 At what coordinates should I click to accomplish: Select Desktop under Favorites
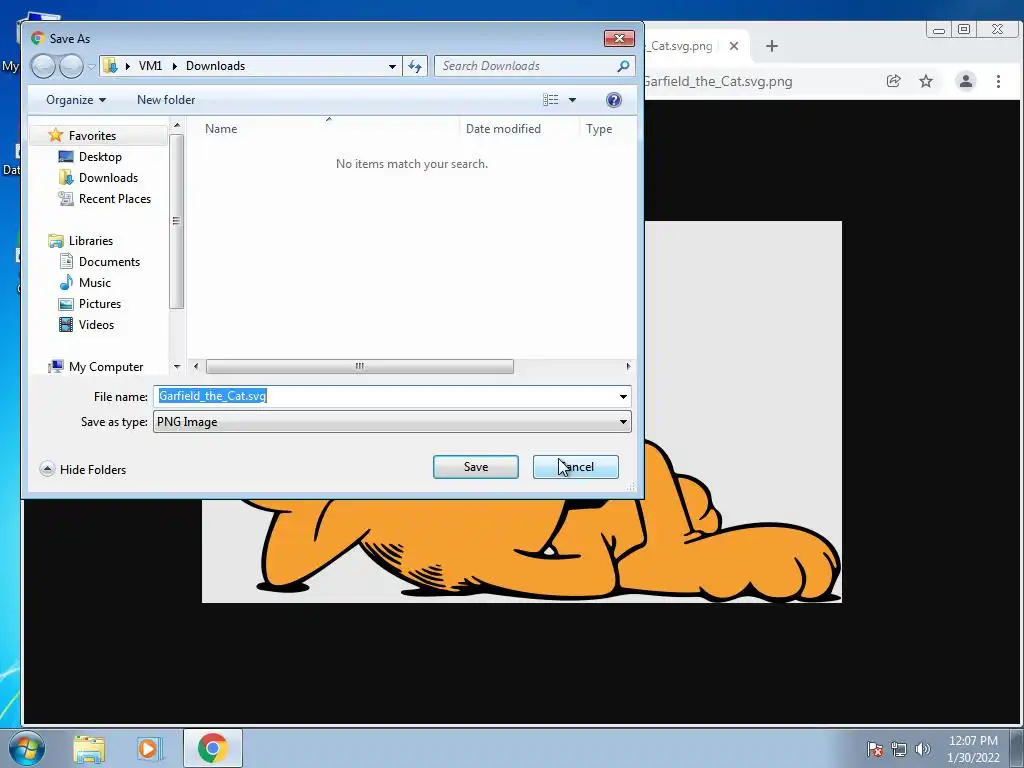(x=100, y=157)
